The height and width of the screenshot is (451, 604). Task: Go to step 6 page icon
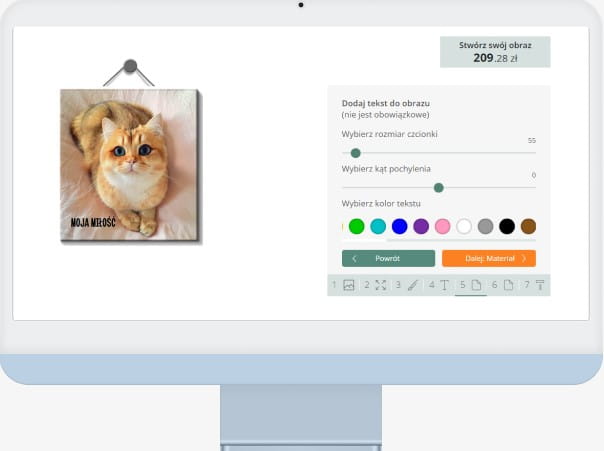[x=508, y=285]
